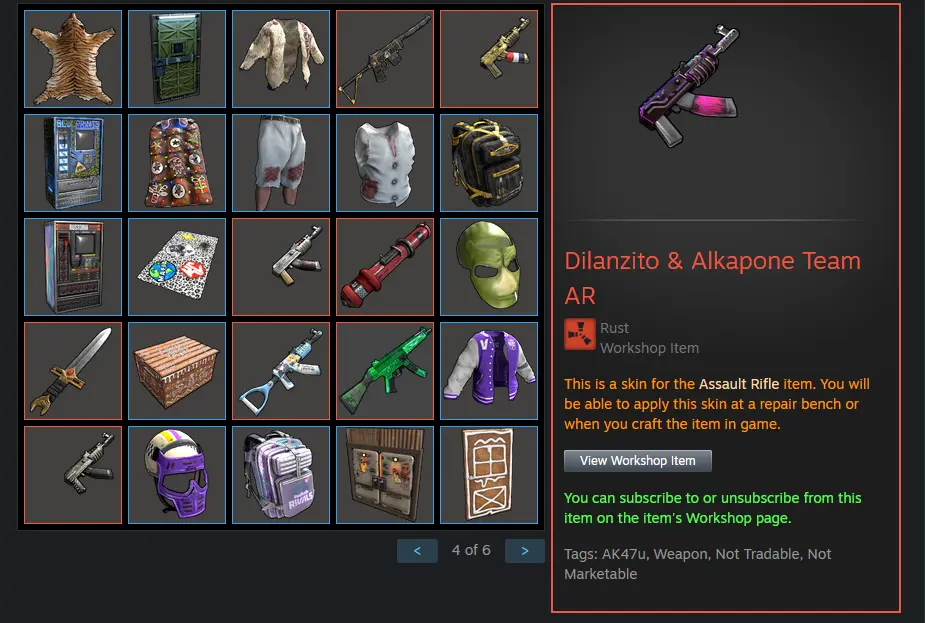Choose the green MP5 submachine gun skin
The height and width of the screenshot is (623, 925).
click(385, 370)
